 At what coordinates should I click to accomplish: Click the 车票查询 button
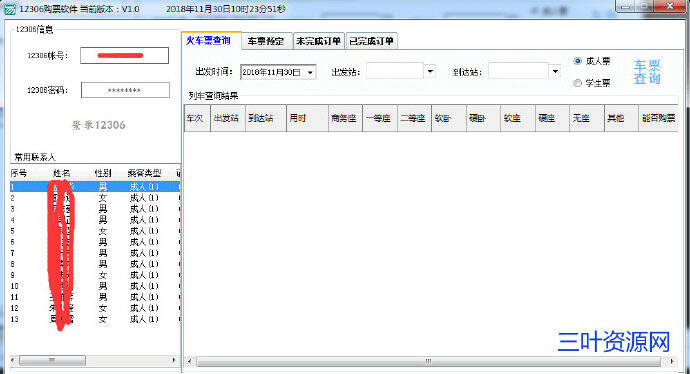[647, 72]
